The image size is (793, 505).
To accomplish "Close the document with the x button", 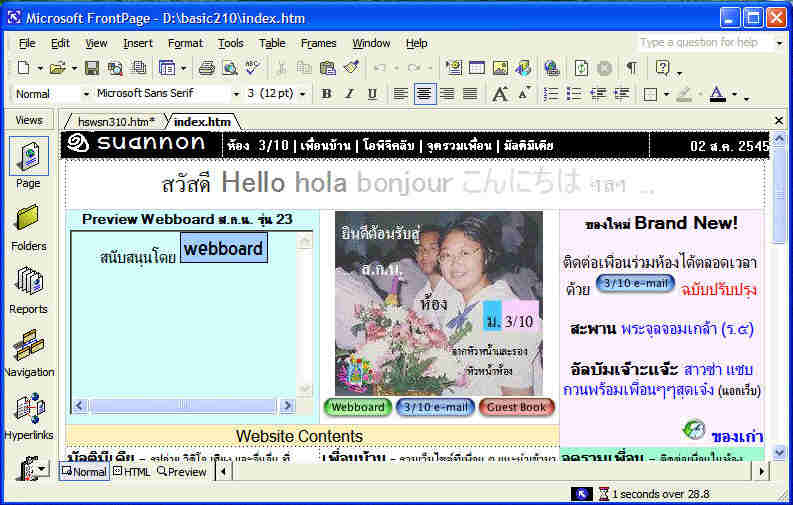I will click(779, 121).
